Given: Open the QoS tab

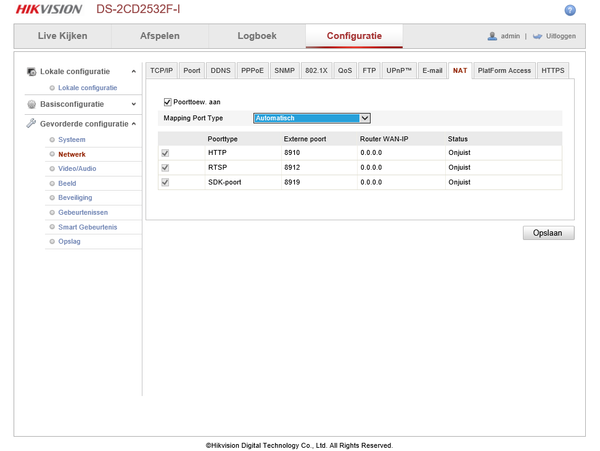Looking at the screenshot, I should pyautogui.click(x=345, y=71).
